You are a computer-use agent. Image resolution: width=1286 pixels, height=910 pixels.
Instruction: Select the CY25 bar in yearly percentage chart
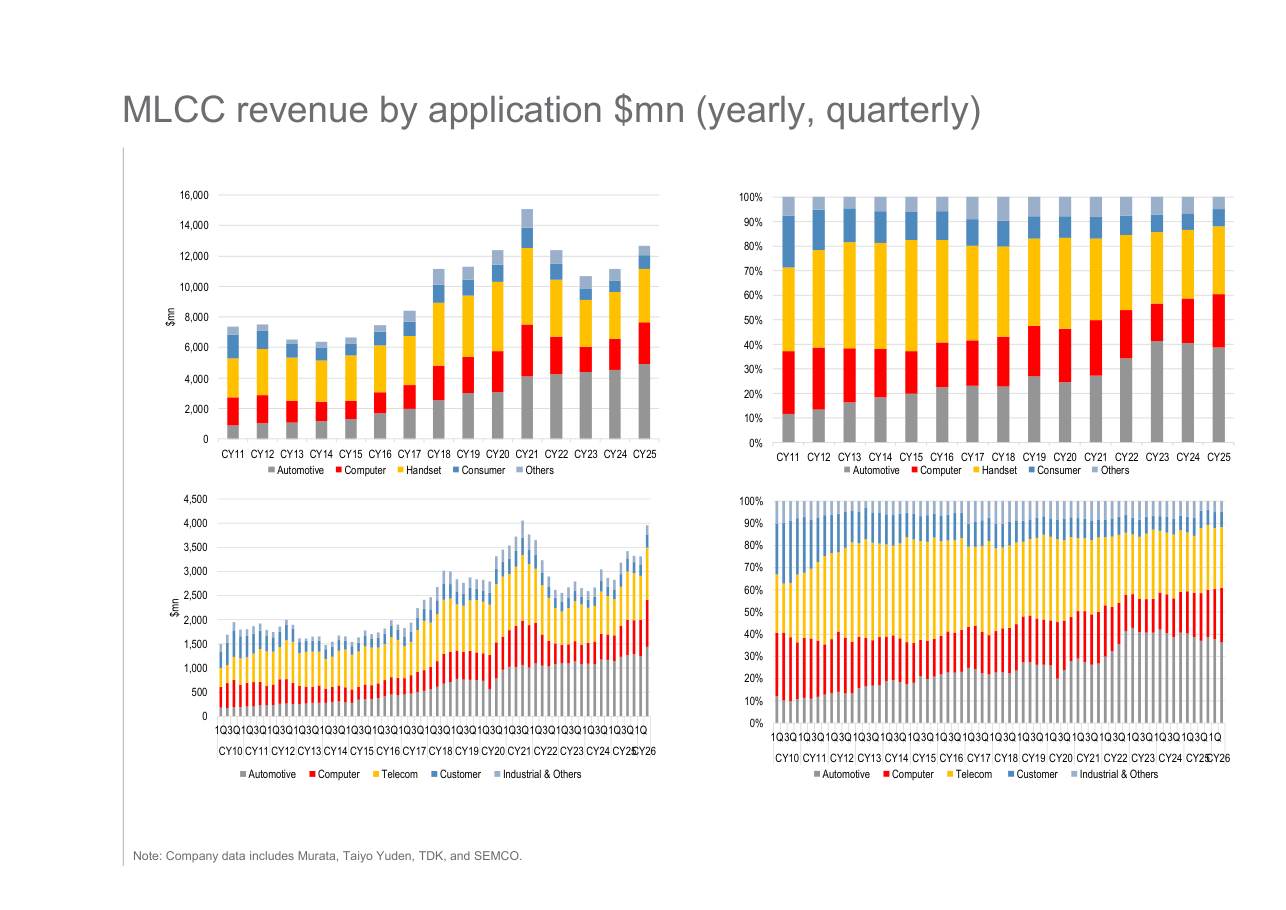click(1218, 320)
